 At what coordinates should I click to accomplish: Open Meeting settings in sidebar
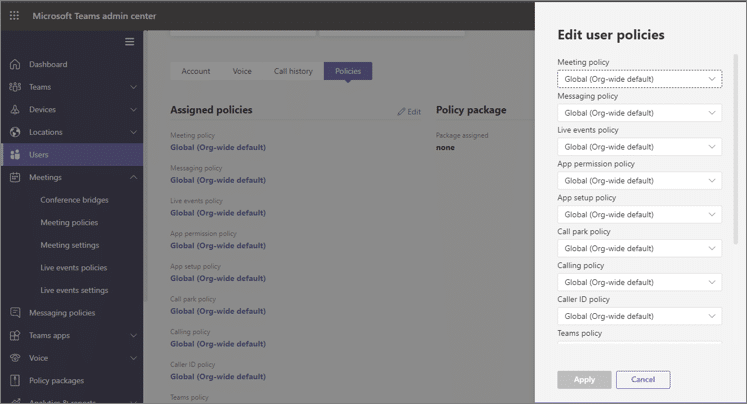(70, 245)
